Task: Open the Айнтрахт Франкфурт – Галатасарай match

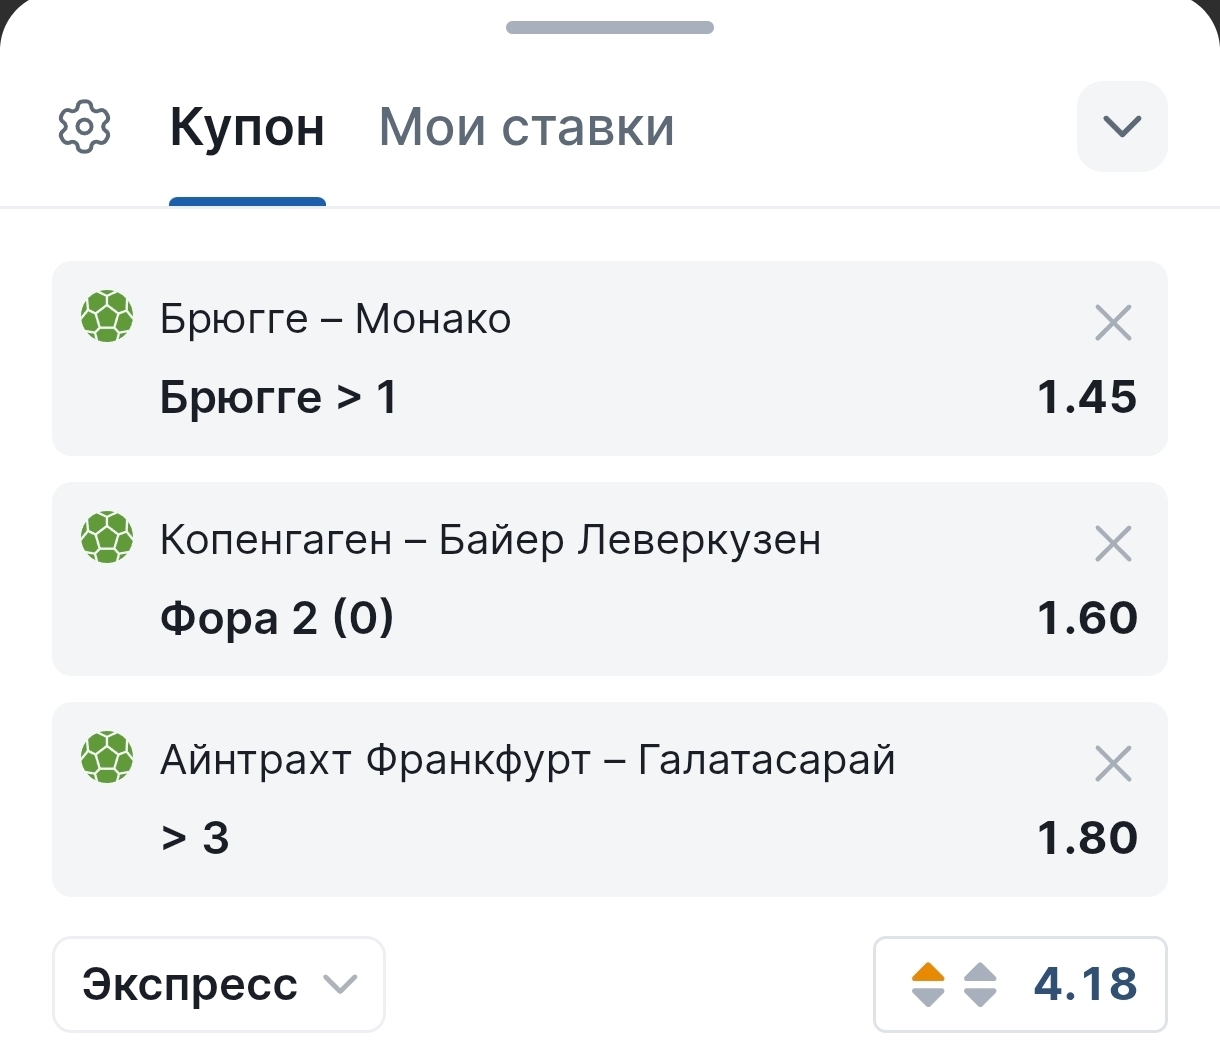Action: click(528, 760)
